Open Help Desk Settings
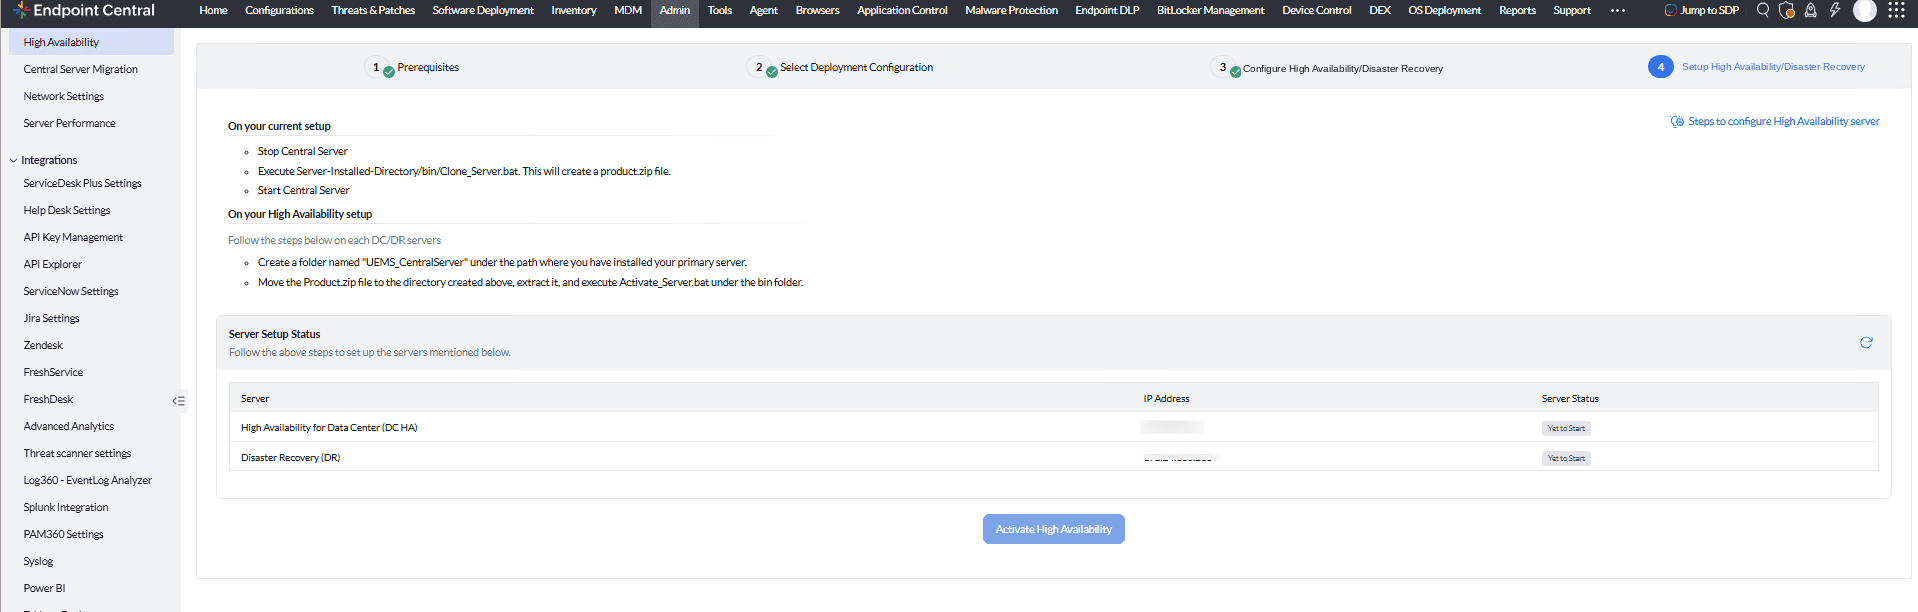1918x612 pixels. (x=67, y=210)
